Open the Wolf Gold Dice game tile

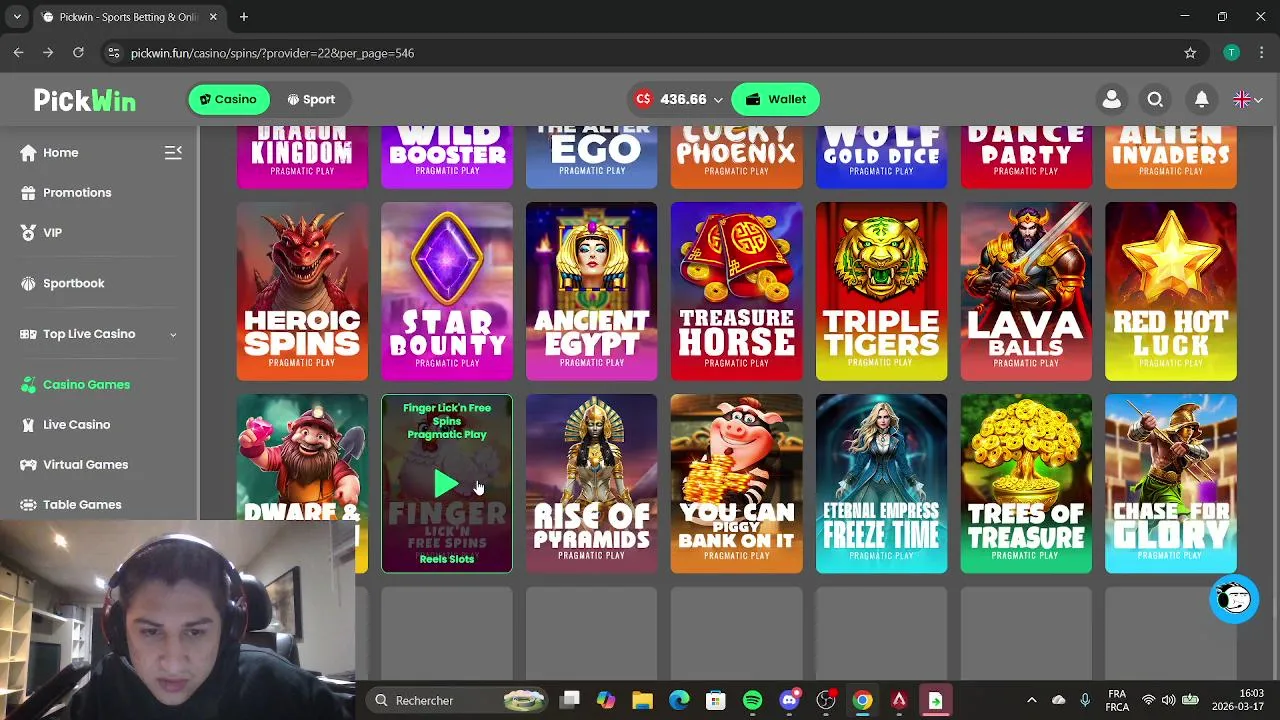(x=881, y=157)
